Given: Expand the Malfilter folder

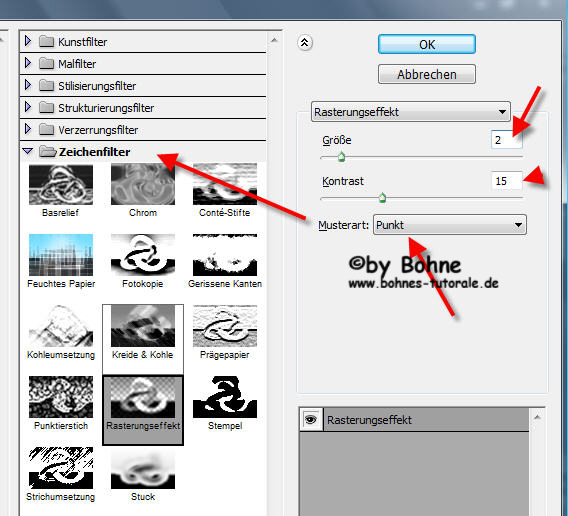Looking at the screenshot, I should [x=28, y=63].
